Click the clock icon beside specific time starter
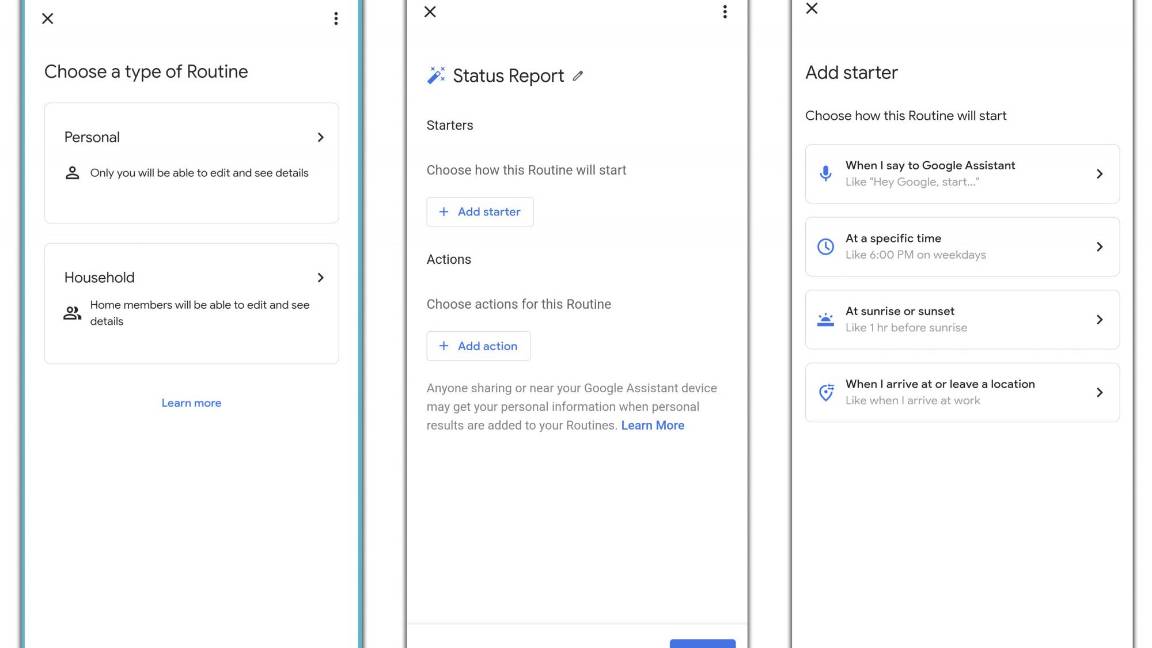Viewport: 1152px width, 648px height. pyautogui.click(x=824, y=244)
